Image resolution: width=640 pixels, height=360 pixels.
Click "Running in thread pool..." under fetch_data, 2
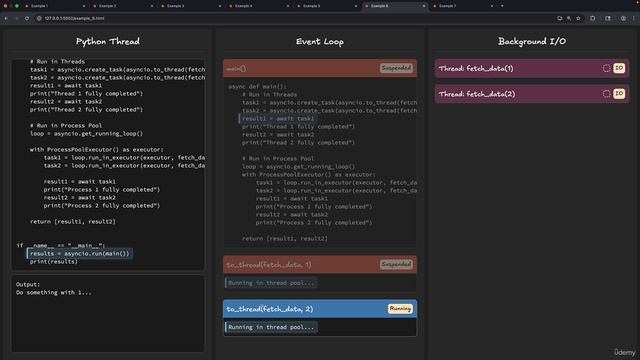tap(271, 327)
